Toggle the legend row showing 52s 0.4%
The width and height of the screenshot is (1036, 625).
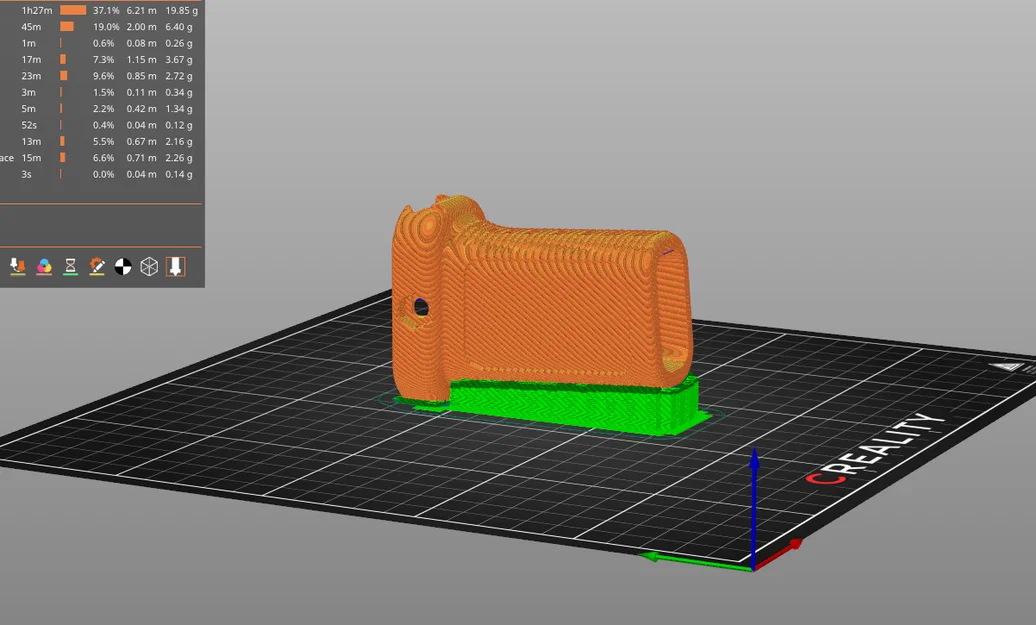(x=100, y=125)
